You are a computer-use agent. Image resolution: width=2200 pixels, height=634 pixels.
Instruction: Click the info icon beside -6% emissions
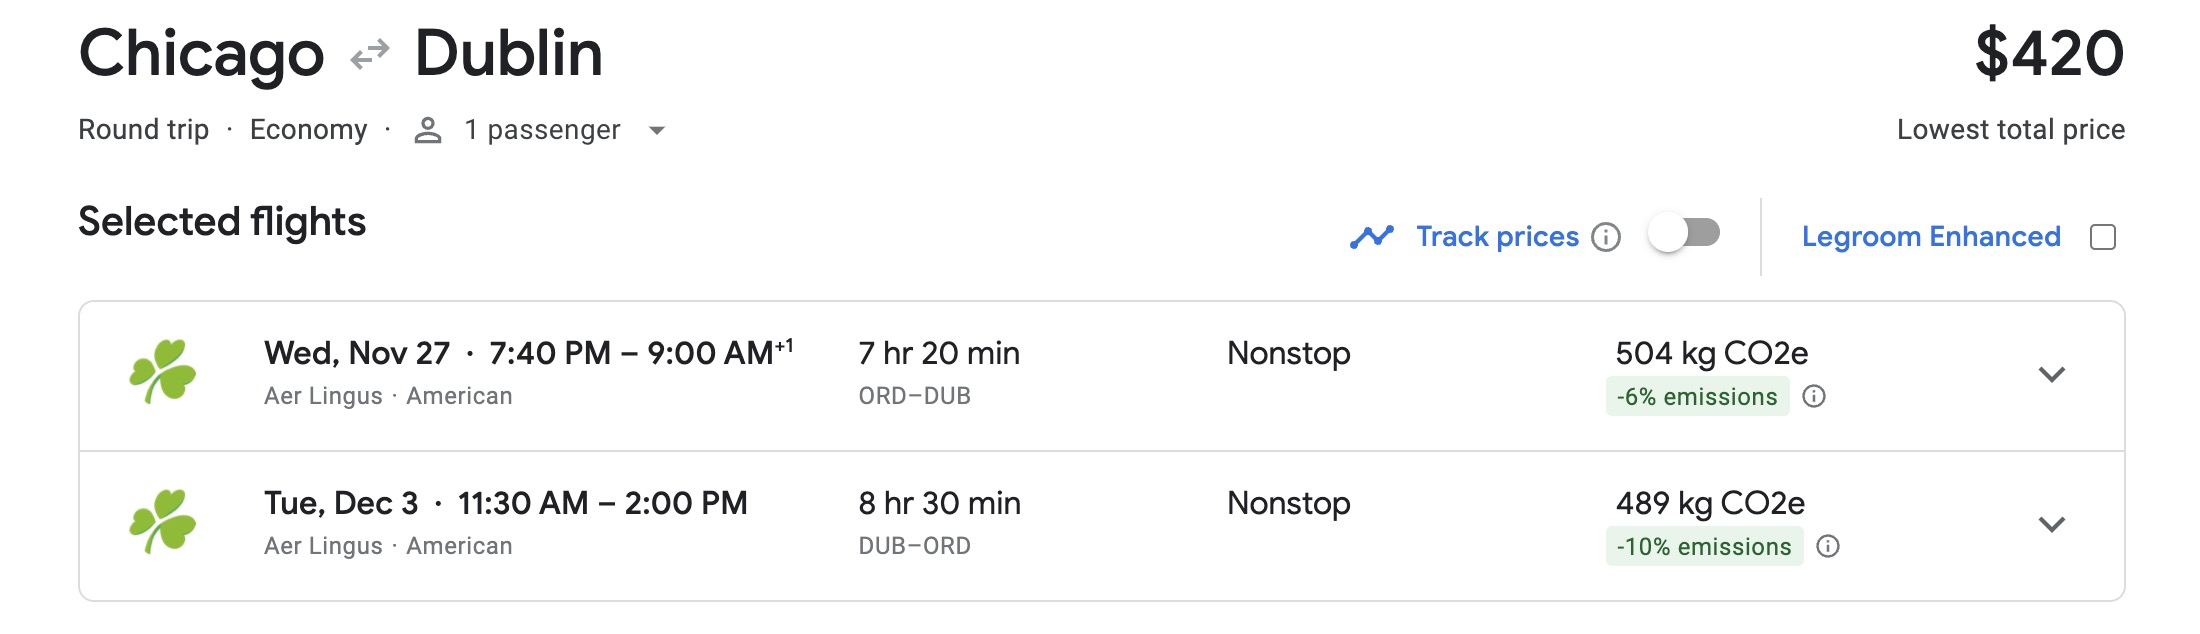[1817, 397]
